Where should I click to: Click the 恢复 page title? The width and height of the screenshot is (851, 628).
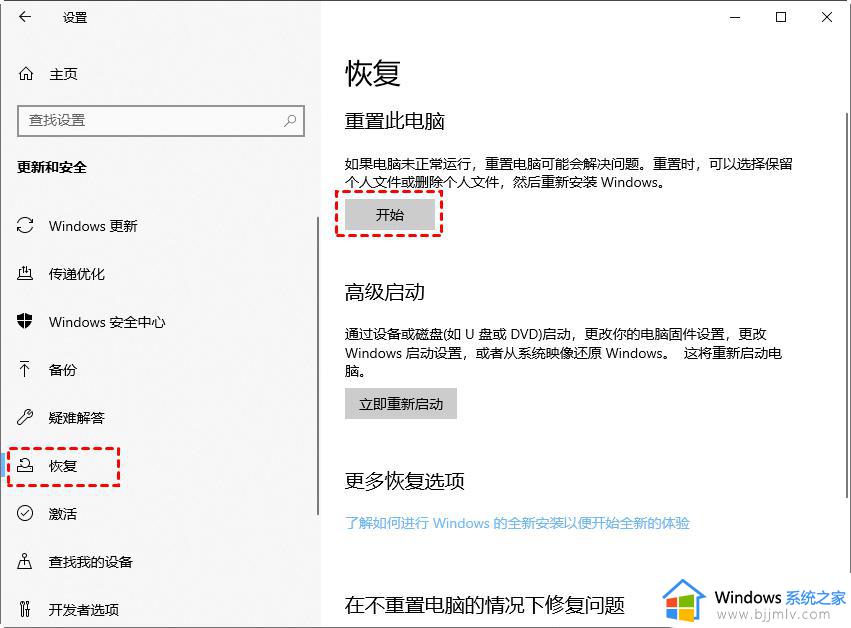point(373,73)
